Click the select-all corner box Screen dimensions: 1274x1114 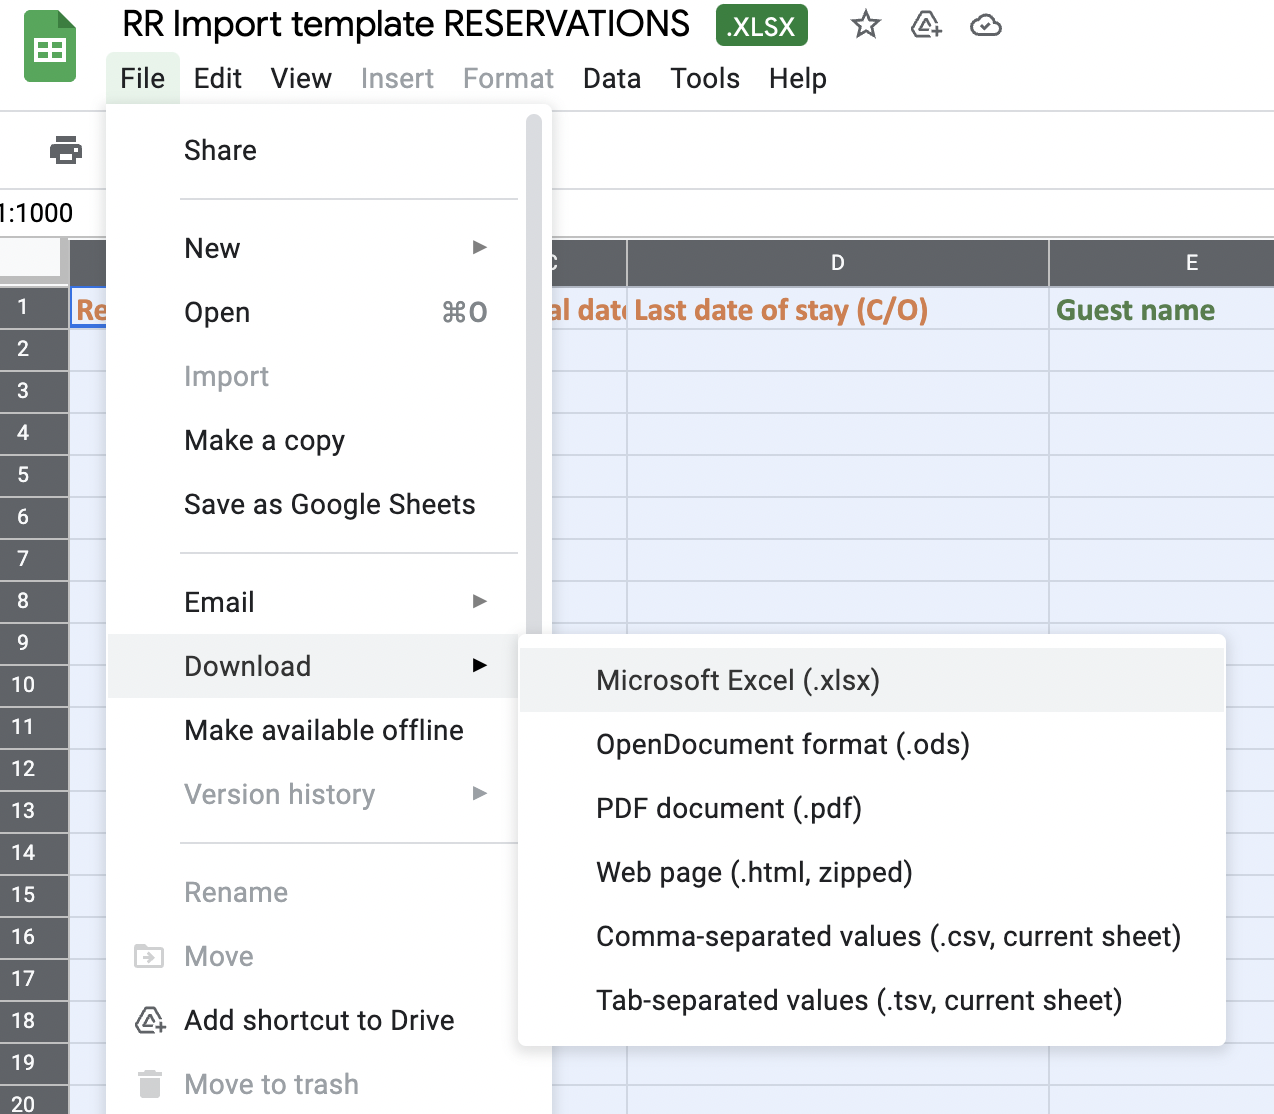click(32, 260)
